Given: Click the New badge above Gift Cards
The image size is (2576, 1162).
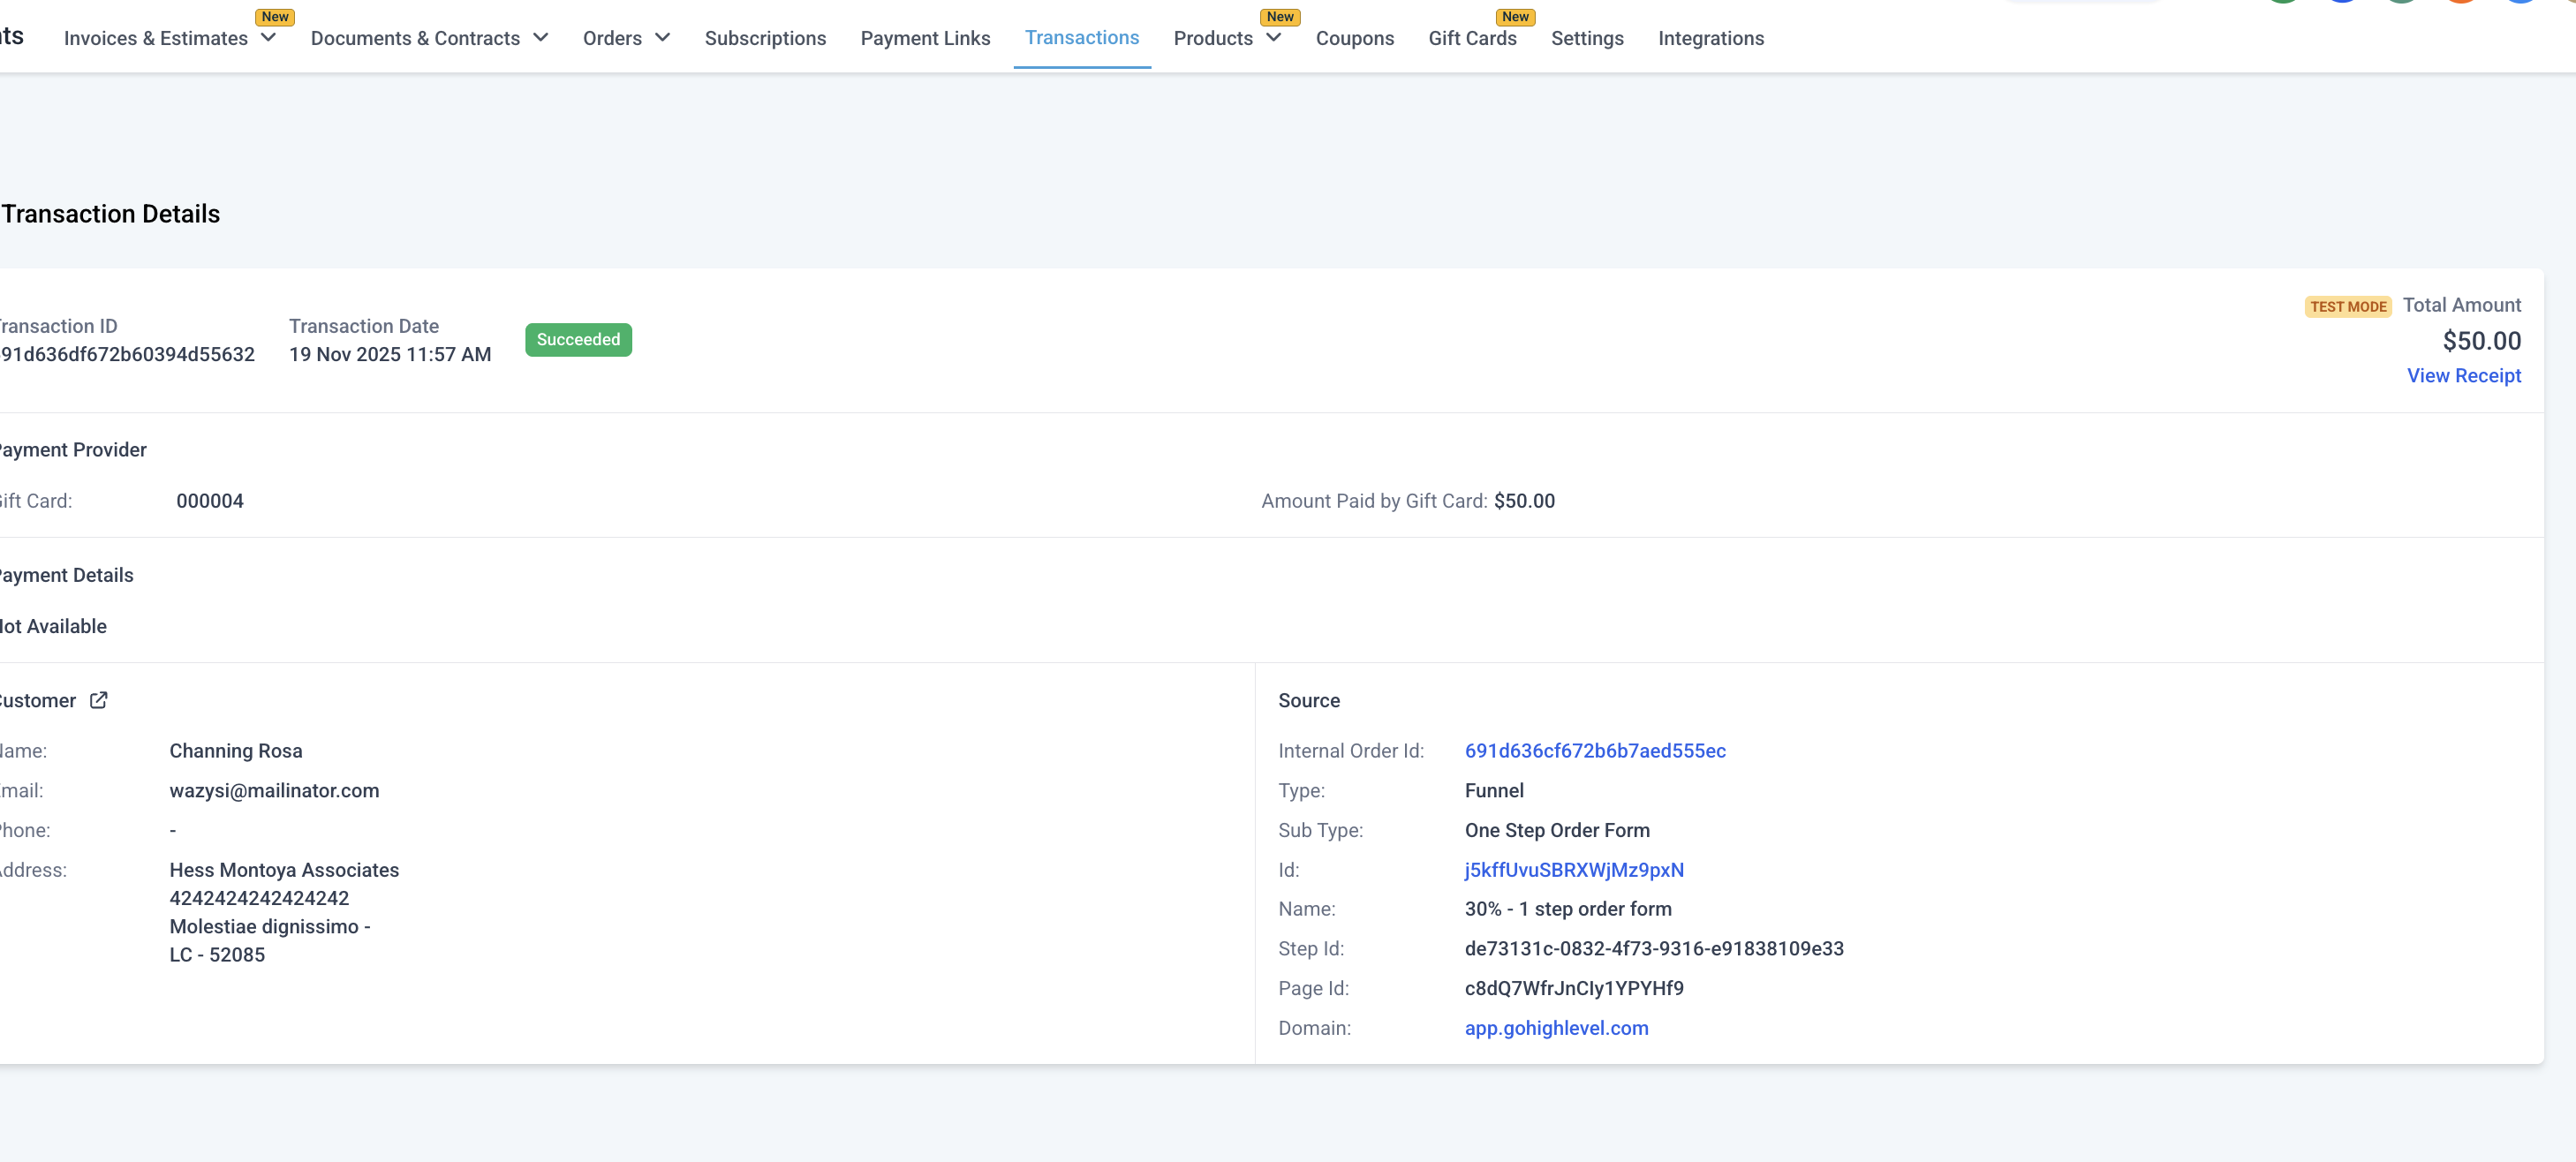Looking at the screenshot, I should [x=1515, y=17].
